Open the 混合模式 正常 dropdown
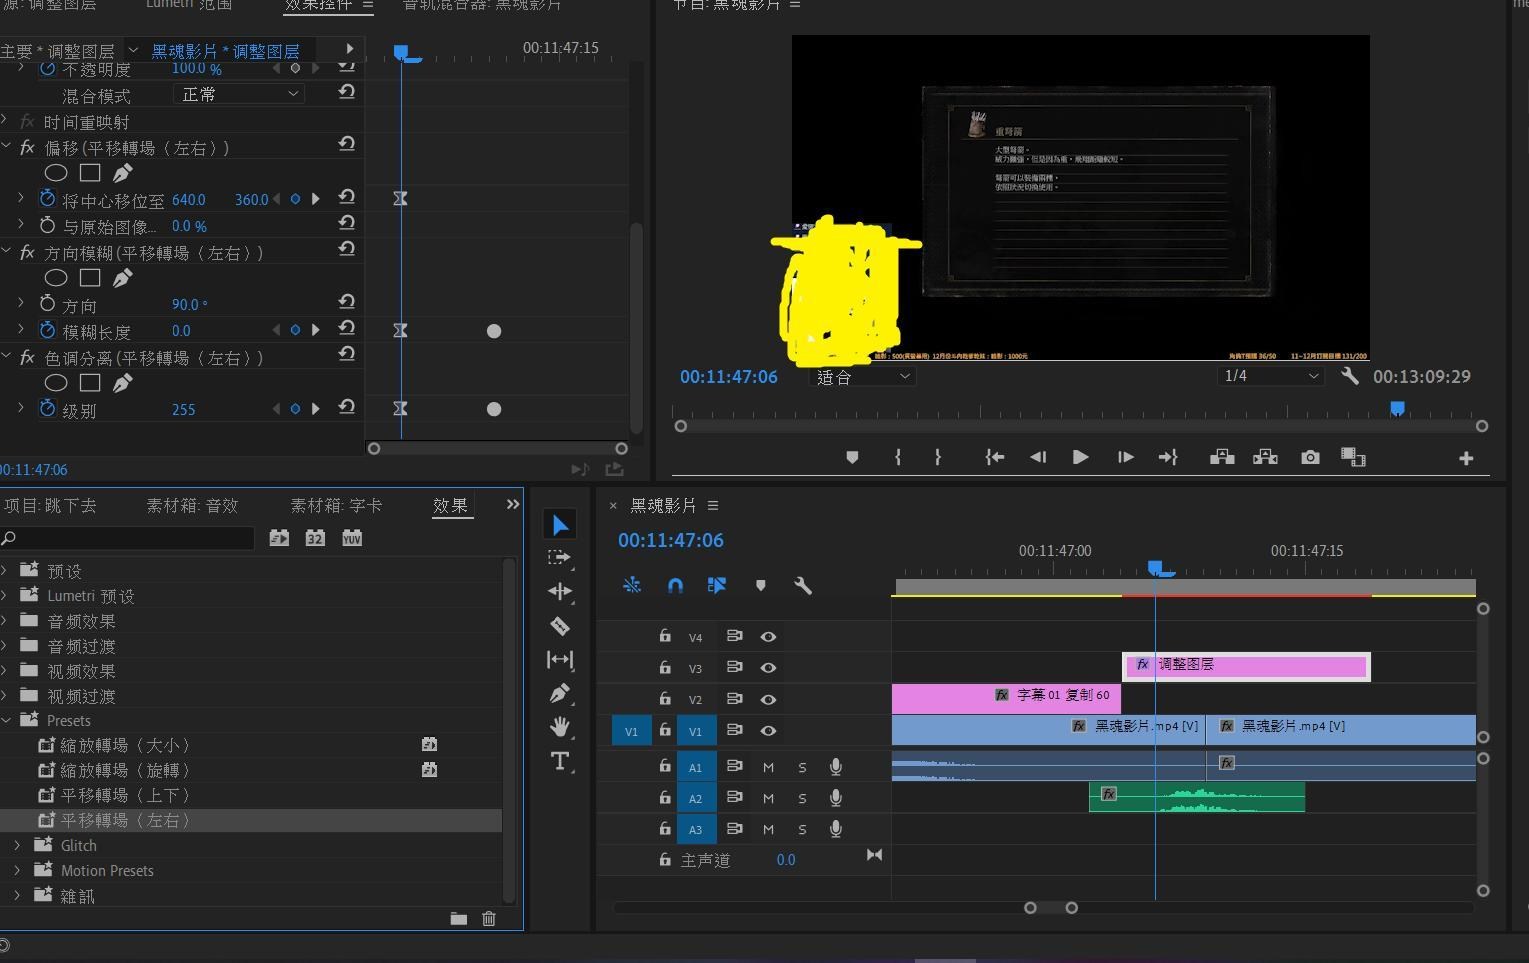The height and width of the screenshot is (963, 1529). click(239, 94)
